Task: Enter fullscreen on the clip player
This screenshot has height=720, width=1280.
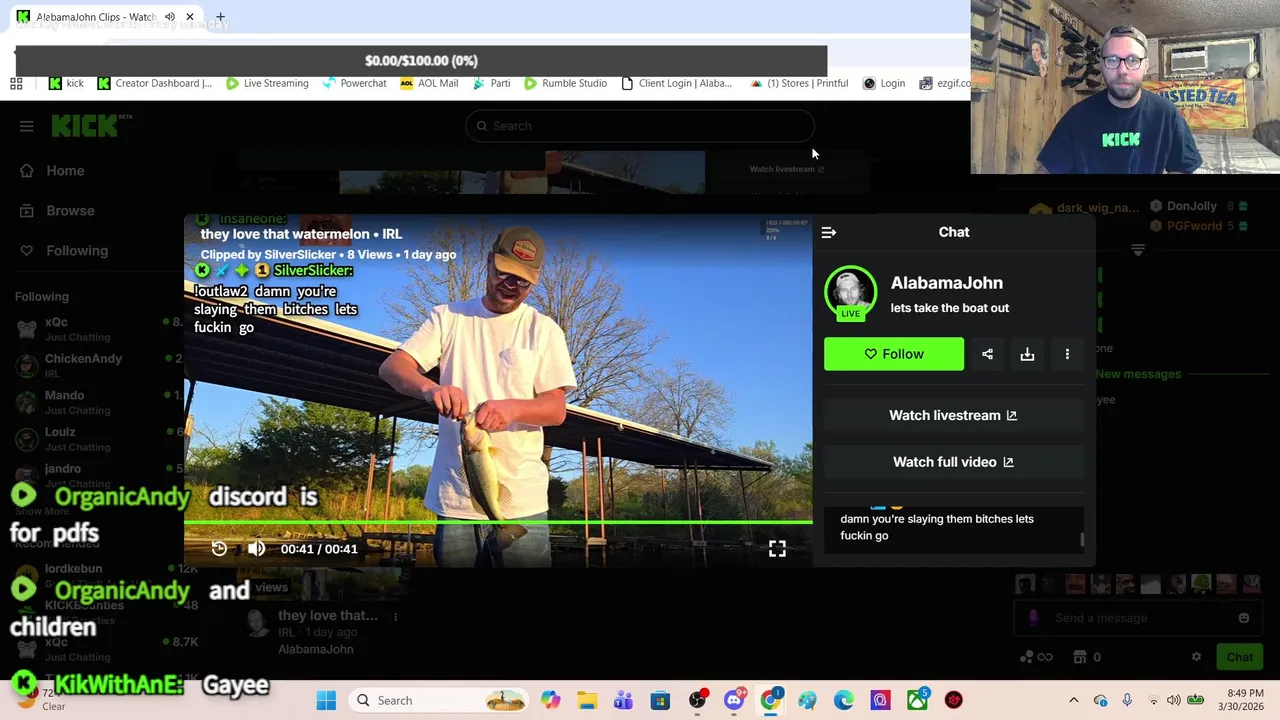Action: [x=777, y=548]
